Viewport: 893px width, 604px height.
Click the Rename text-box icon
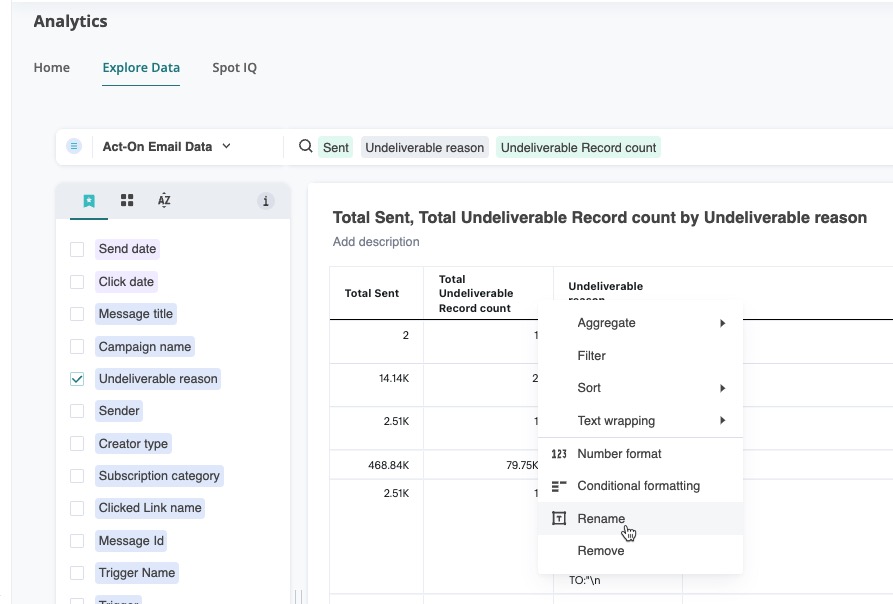pyautogui.click(x=559, y=518)
